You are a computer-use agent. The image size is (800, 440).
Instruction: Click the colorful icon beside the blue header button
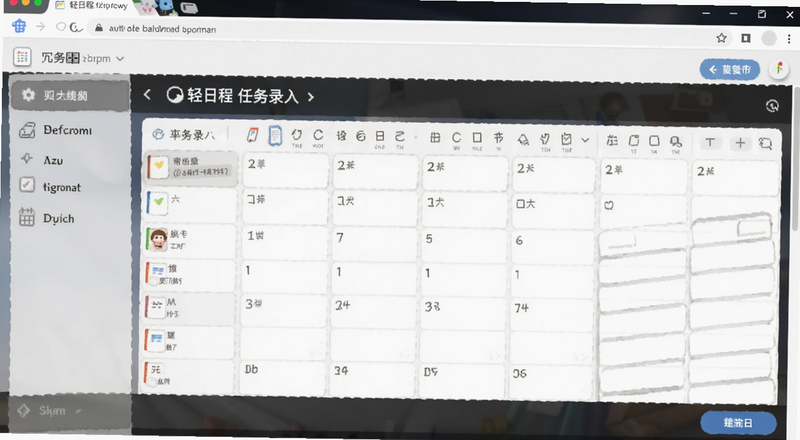pos(779,68)
